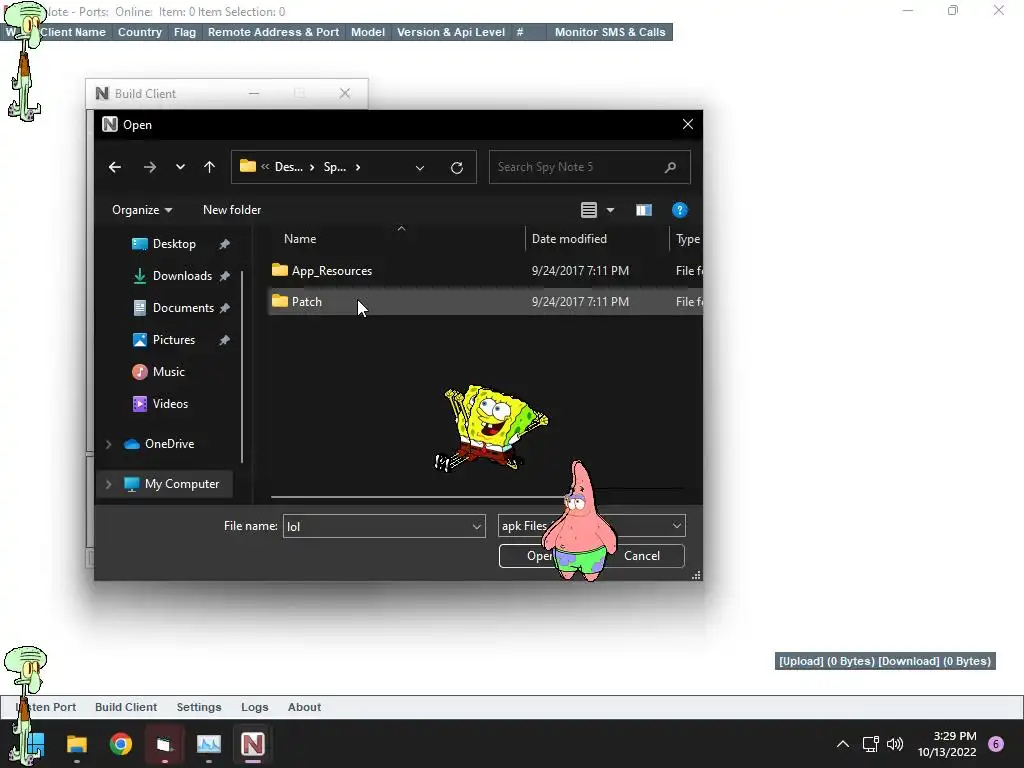This screenshot has height=768, width=1024.
Task: Expand the OneDrive tree node
Action: pyautogui.click(x=108, y=444)
